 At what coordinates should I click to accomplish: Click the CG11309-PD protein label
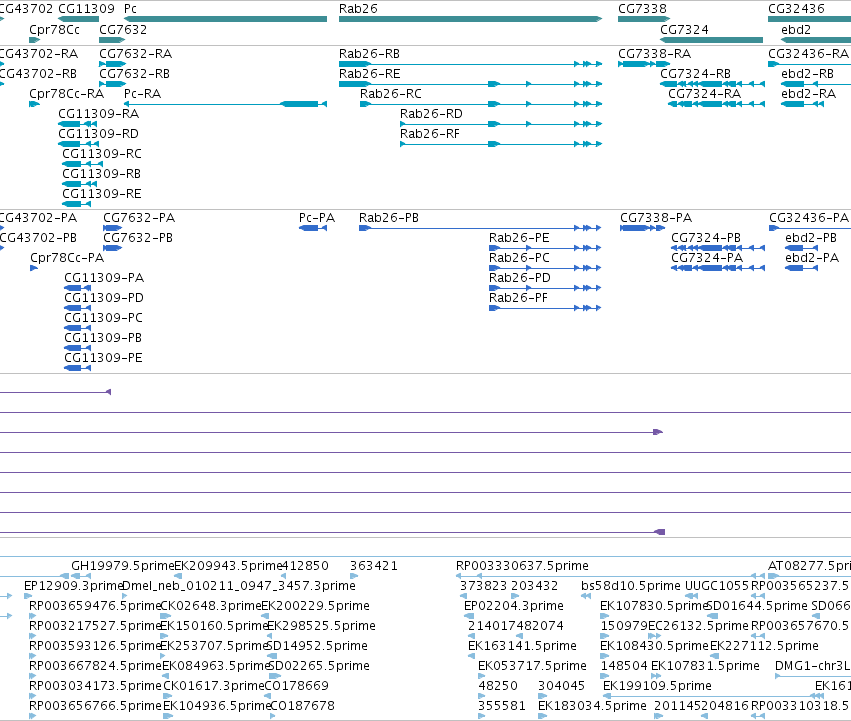click(x=104, y=298)
